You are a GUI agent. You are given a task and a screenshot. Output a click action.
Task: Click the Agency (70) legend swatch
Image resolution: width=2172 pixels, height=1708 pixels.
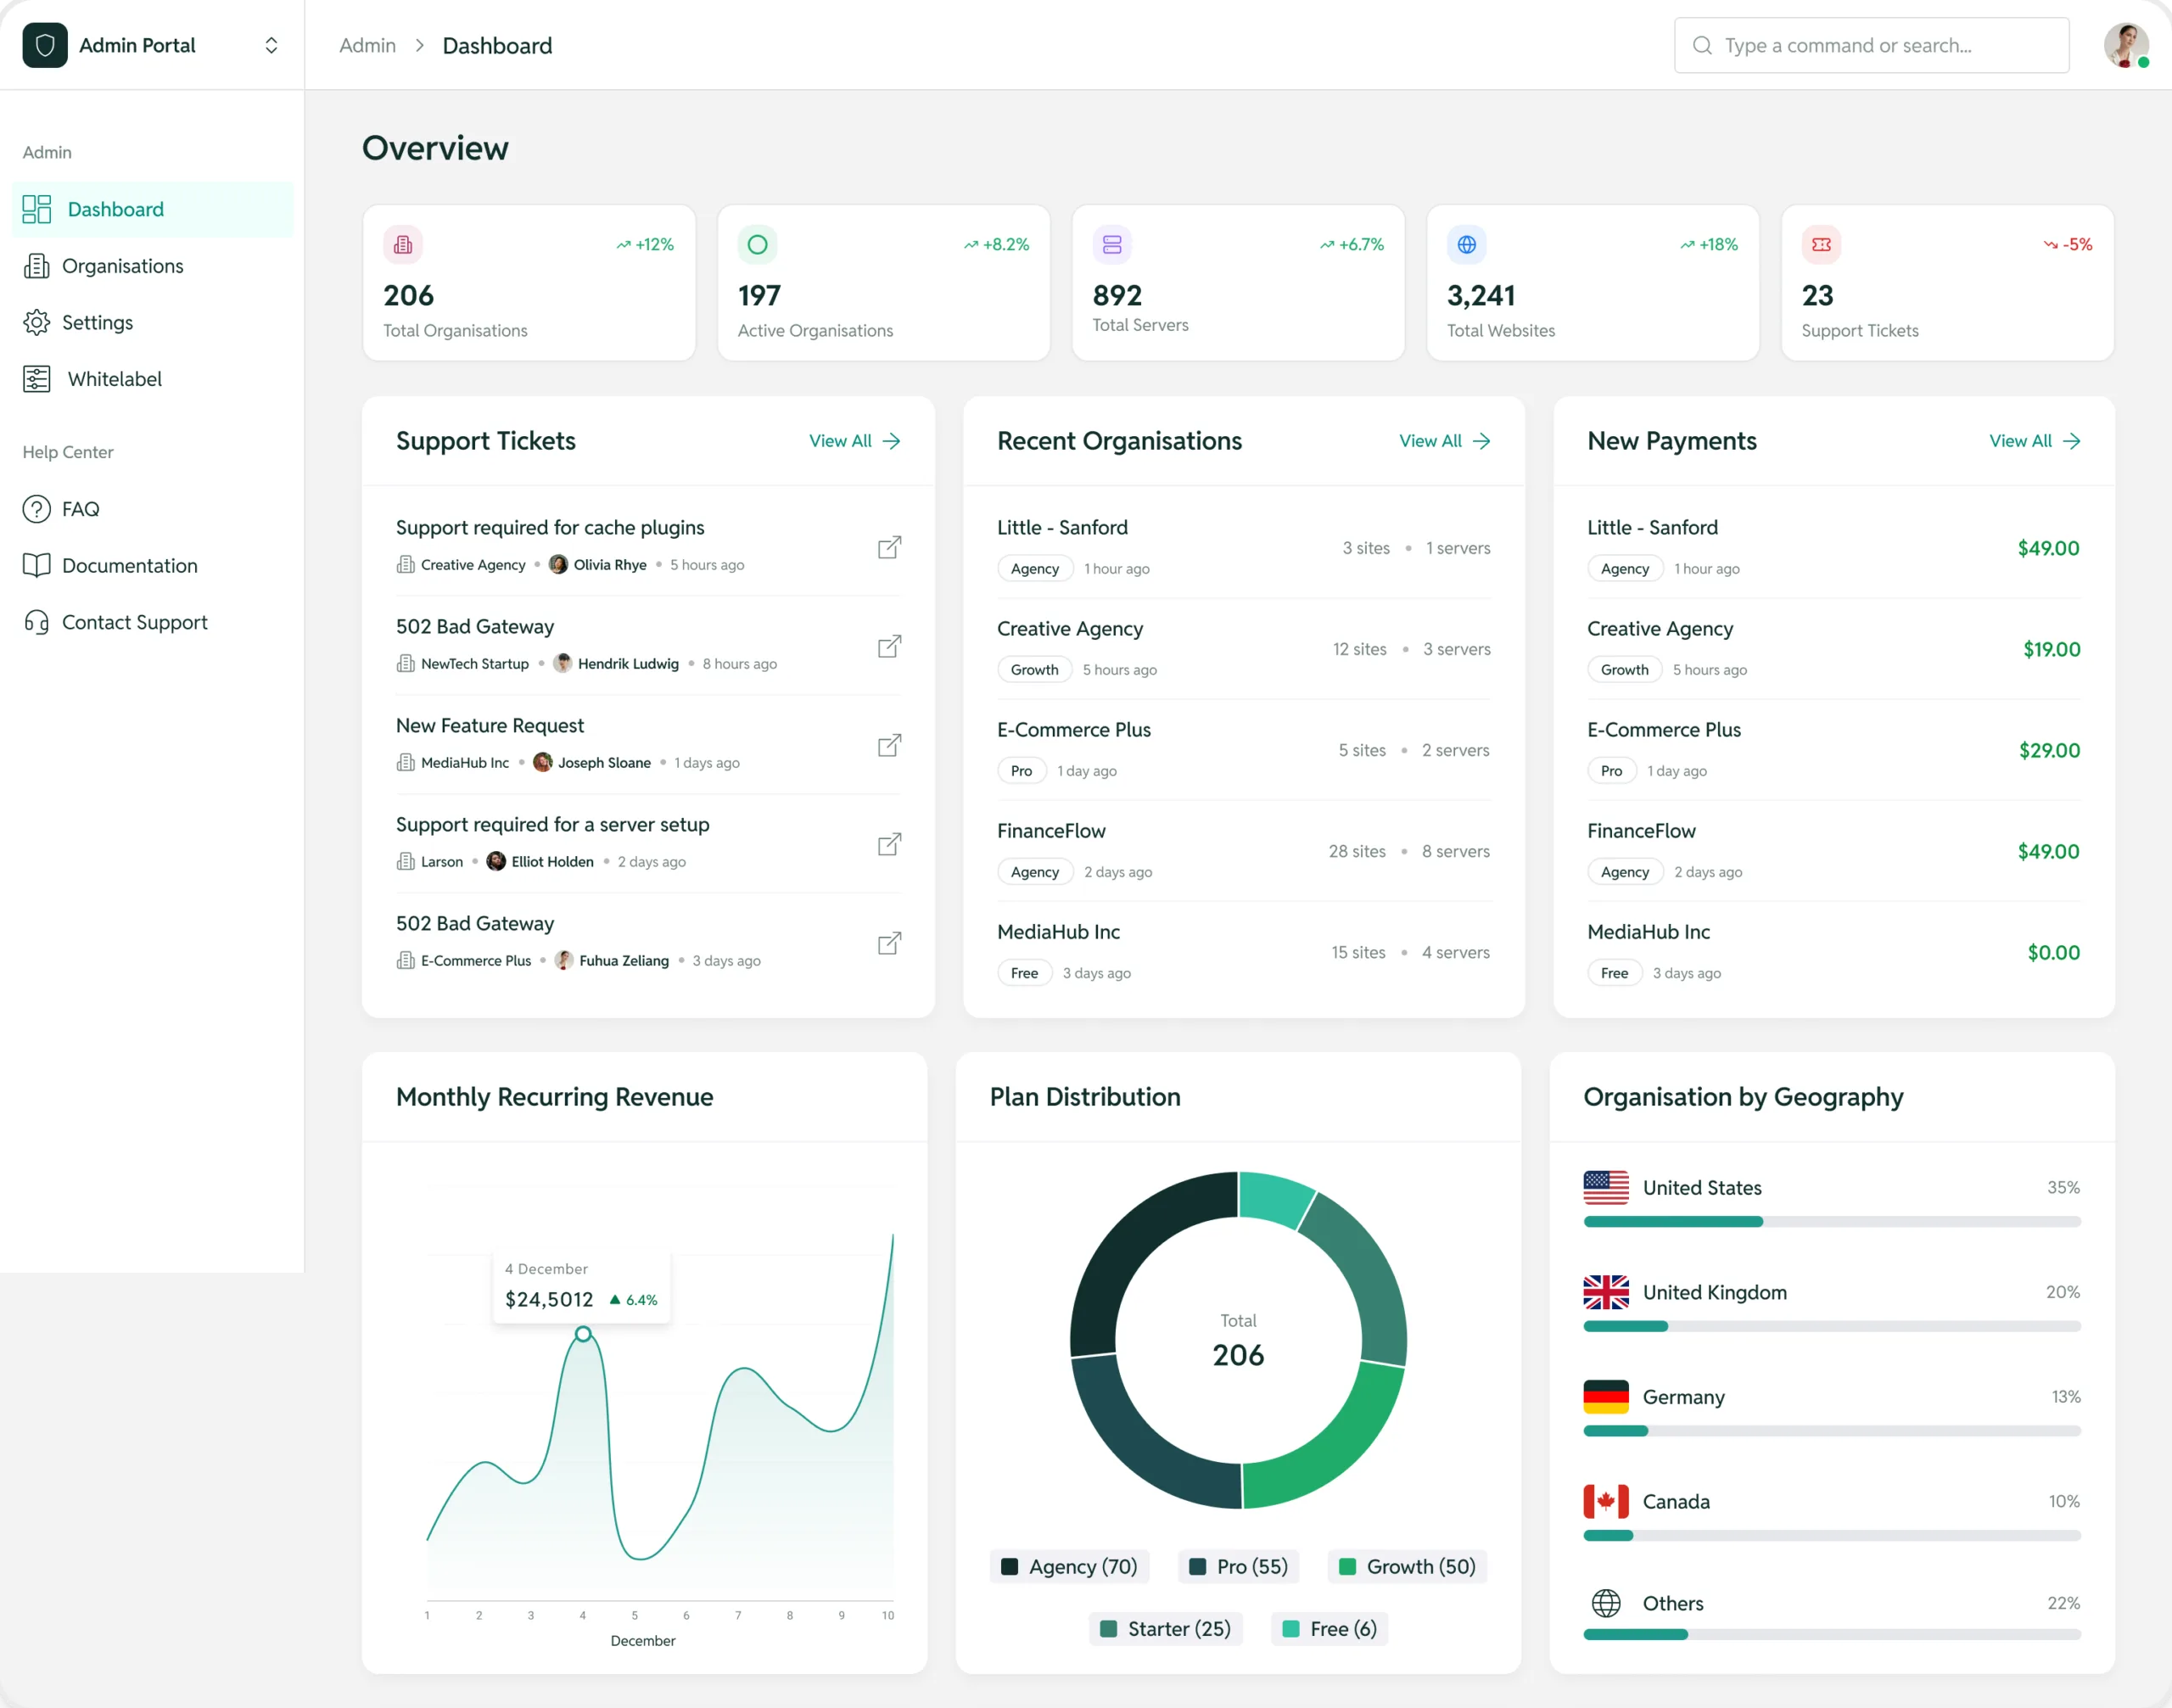(1011, 1566)
